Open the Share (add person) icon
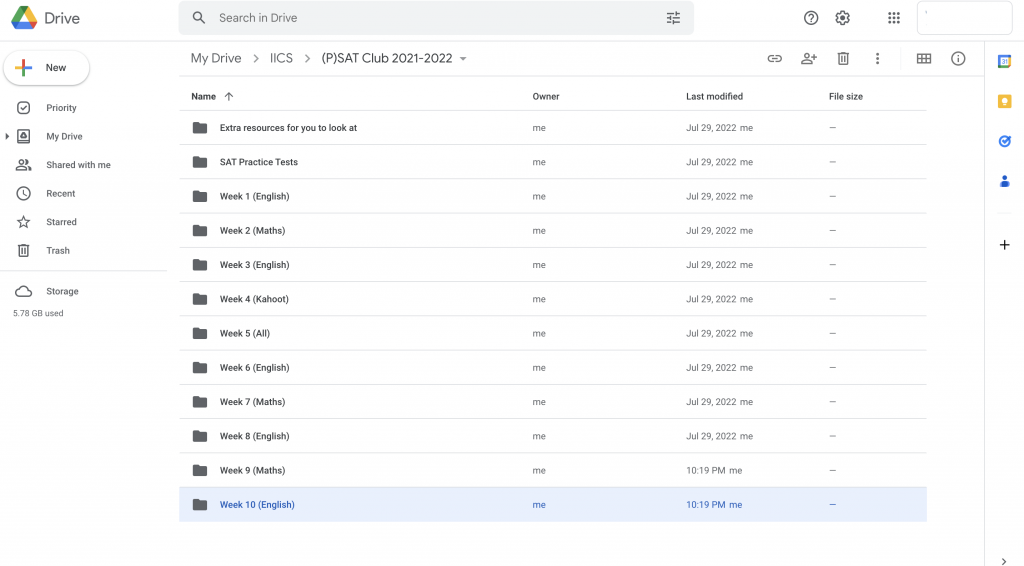1024x566 pixels. [808, 59]
